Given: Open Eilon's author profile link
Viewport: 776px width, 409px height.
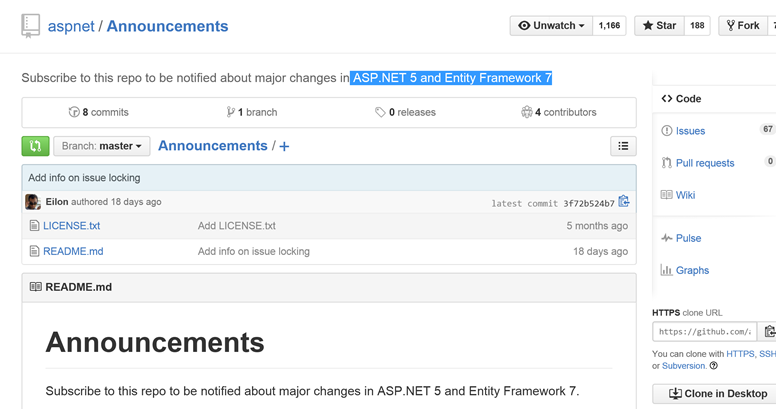Looking at the screenshot, I should [57, 202].
